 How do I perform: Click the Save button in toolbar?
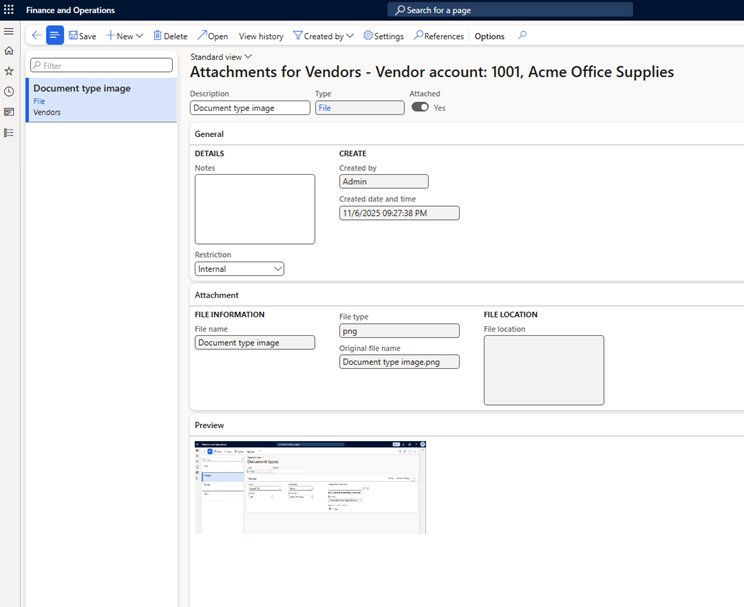[x=83, y=36]
